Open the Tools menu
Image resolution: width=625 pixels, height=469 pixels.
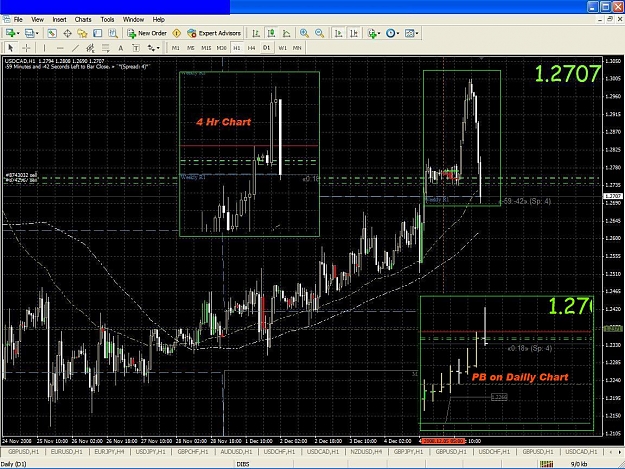(107, 20)
